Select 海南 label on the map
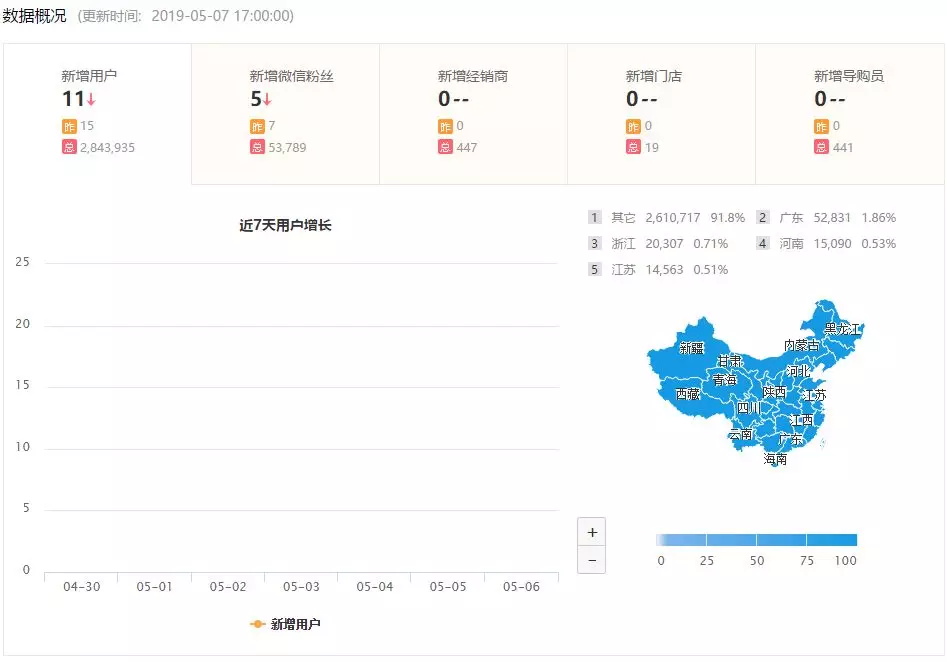Image resolution: width=947 pixels, height=662 pixels. pos(775,459)
